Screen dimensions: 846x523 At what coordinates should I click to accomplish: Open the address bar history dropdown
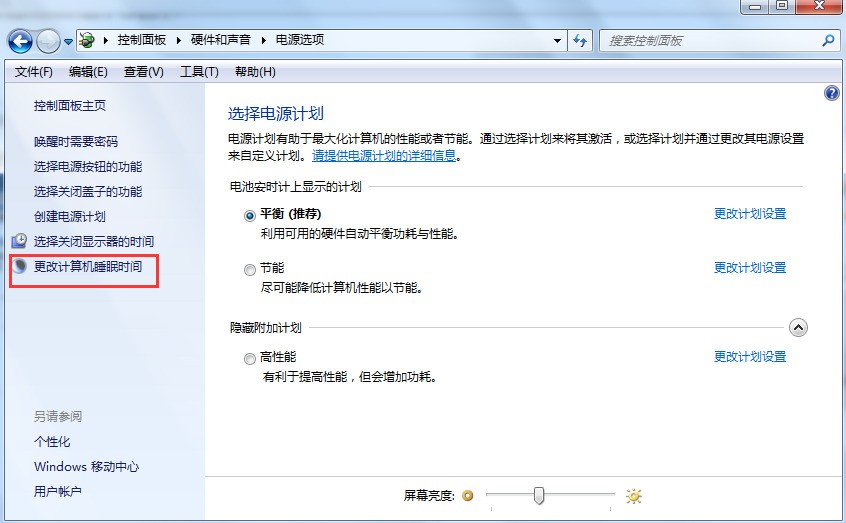point(557,40)
